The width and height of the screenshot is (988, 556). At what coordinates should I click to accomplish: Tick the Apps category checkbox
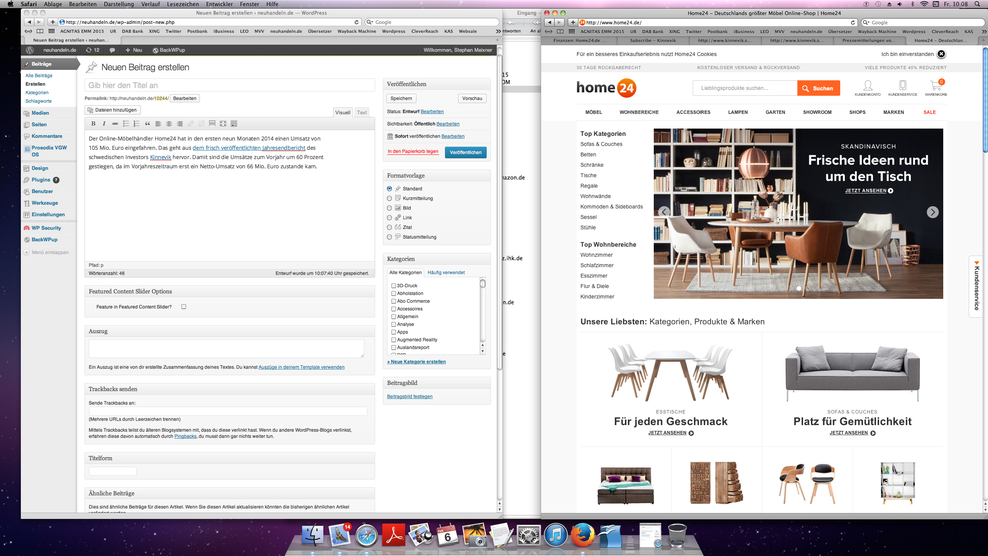click(394, 332)
